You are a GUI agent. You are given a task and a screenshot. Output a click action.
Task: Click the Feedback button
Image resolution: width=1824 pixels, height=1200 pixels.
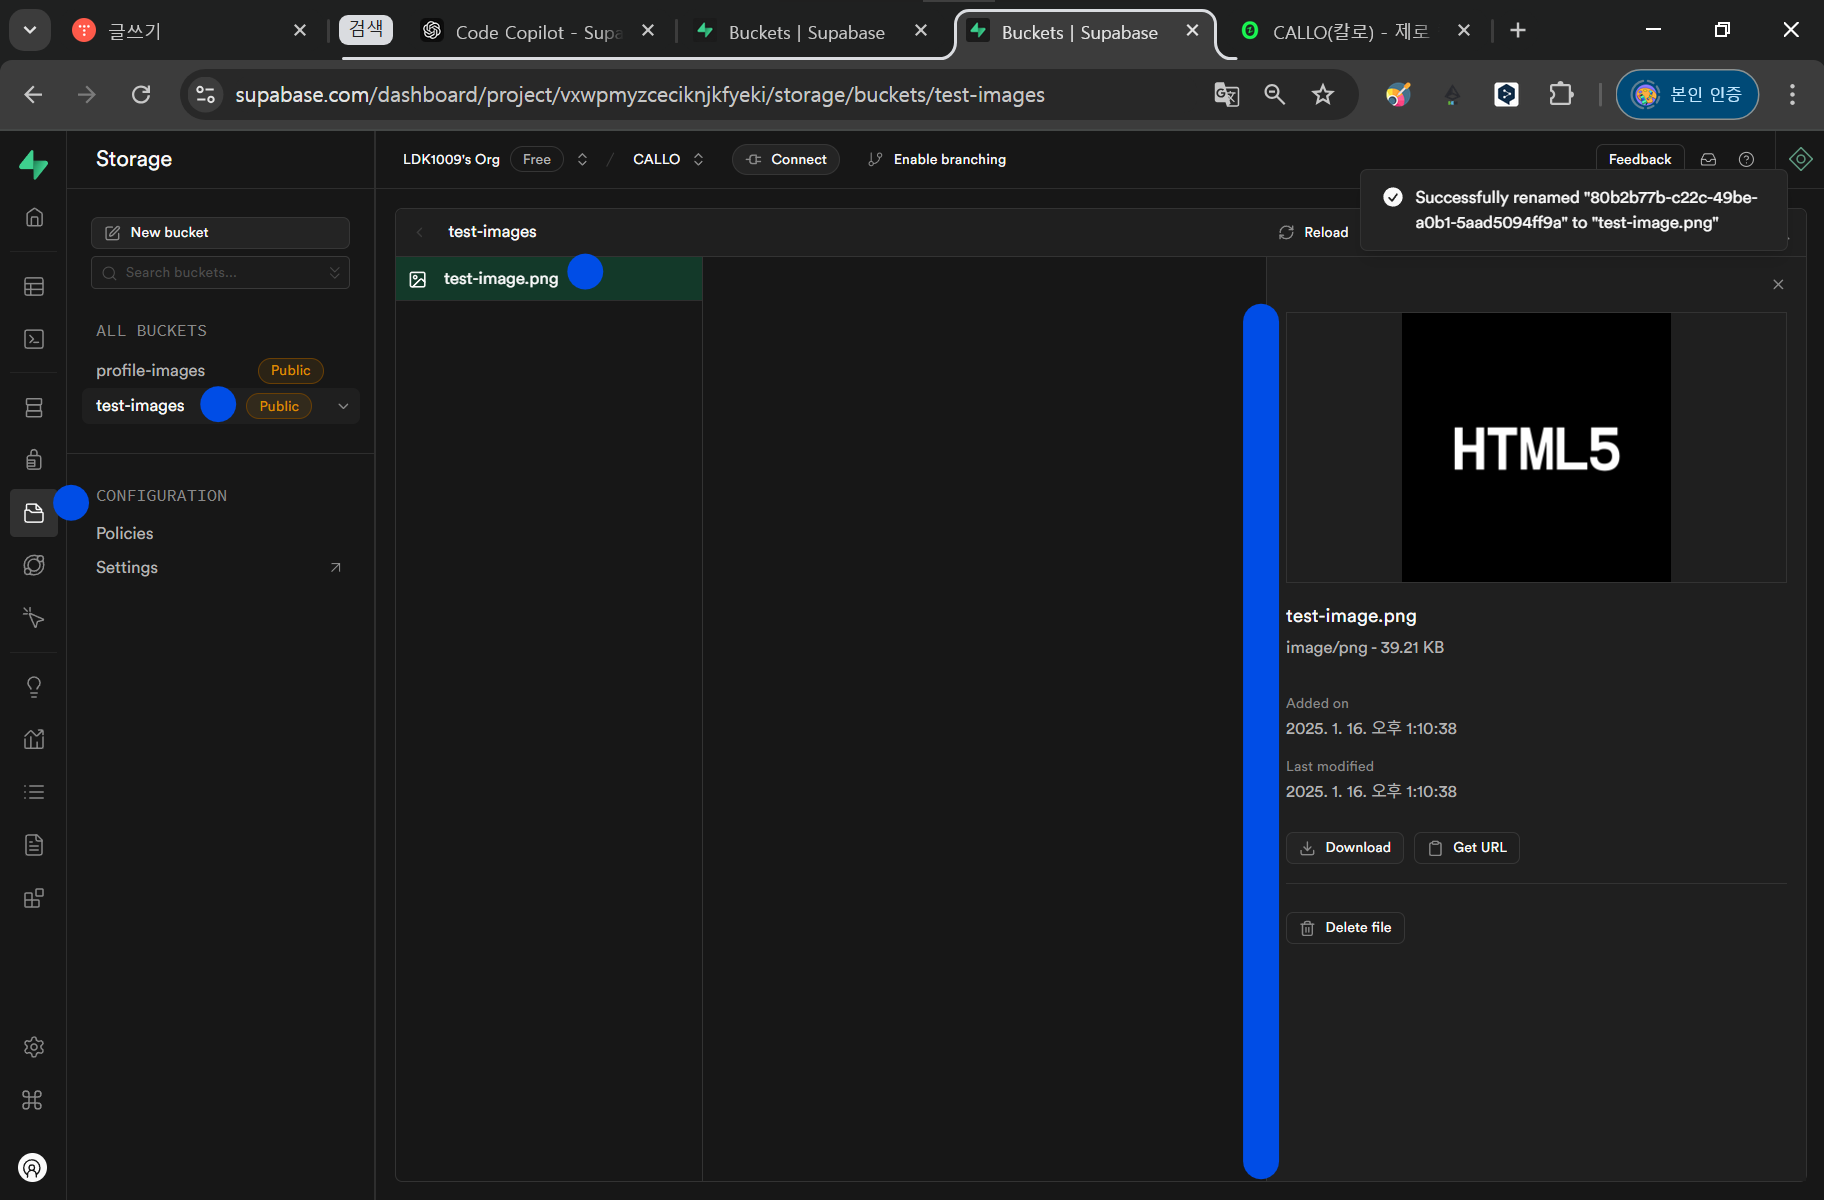click(x=1640, y=159)
